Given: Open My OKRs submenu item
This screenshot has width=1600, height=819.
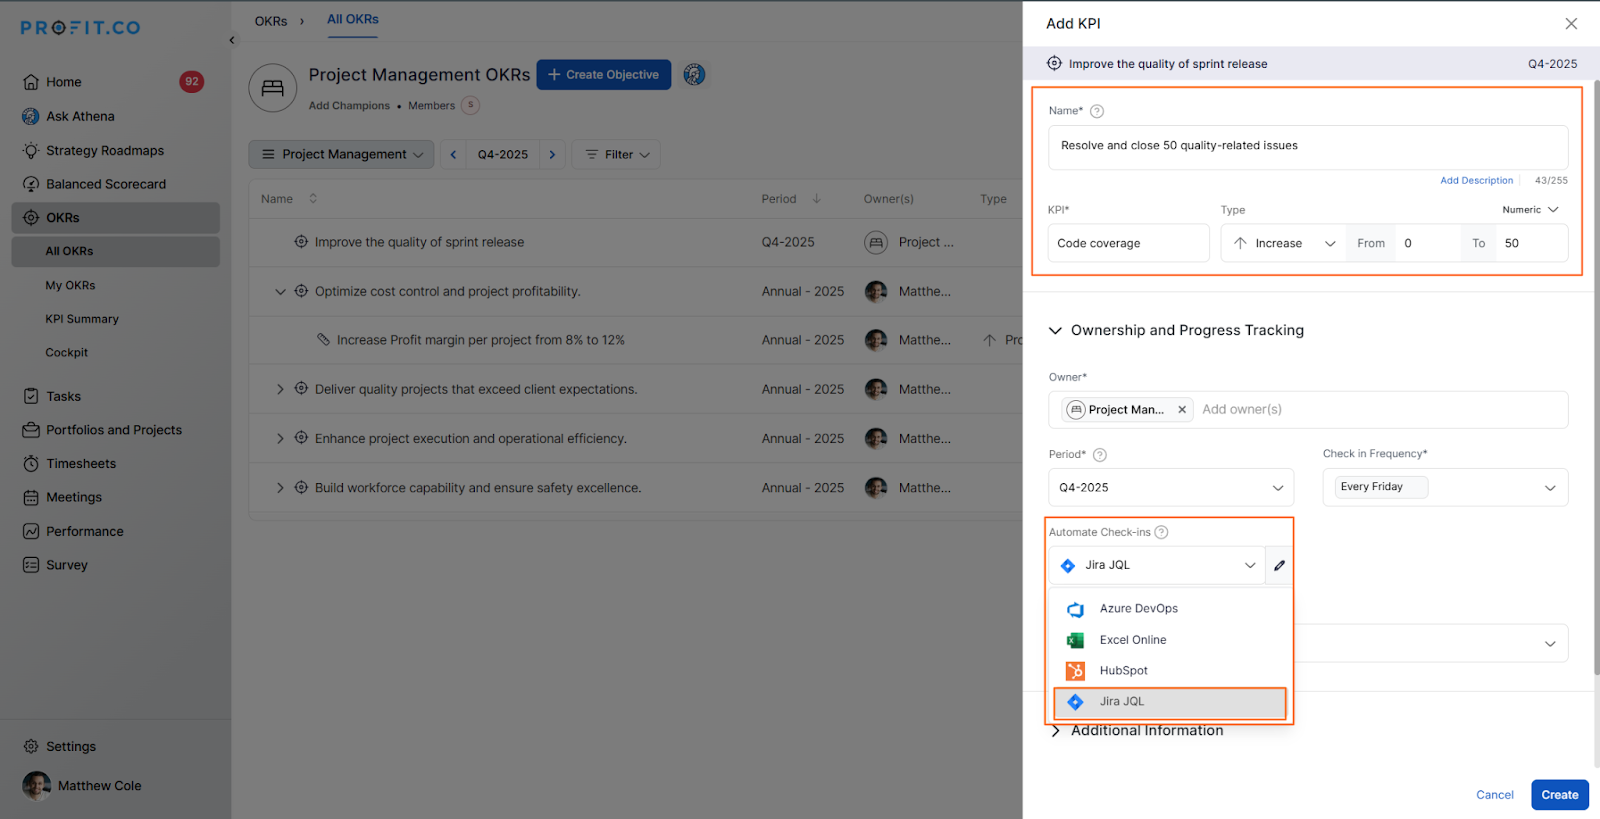Looking at the screenshot, I should pyautogui.click(x=70, y=285).
